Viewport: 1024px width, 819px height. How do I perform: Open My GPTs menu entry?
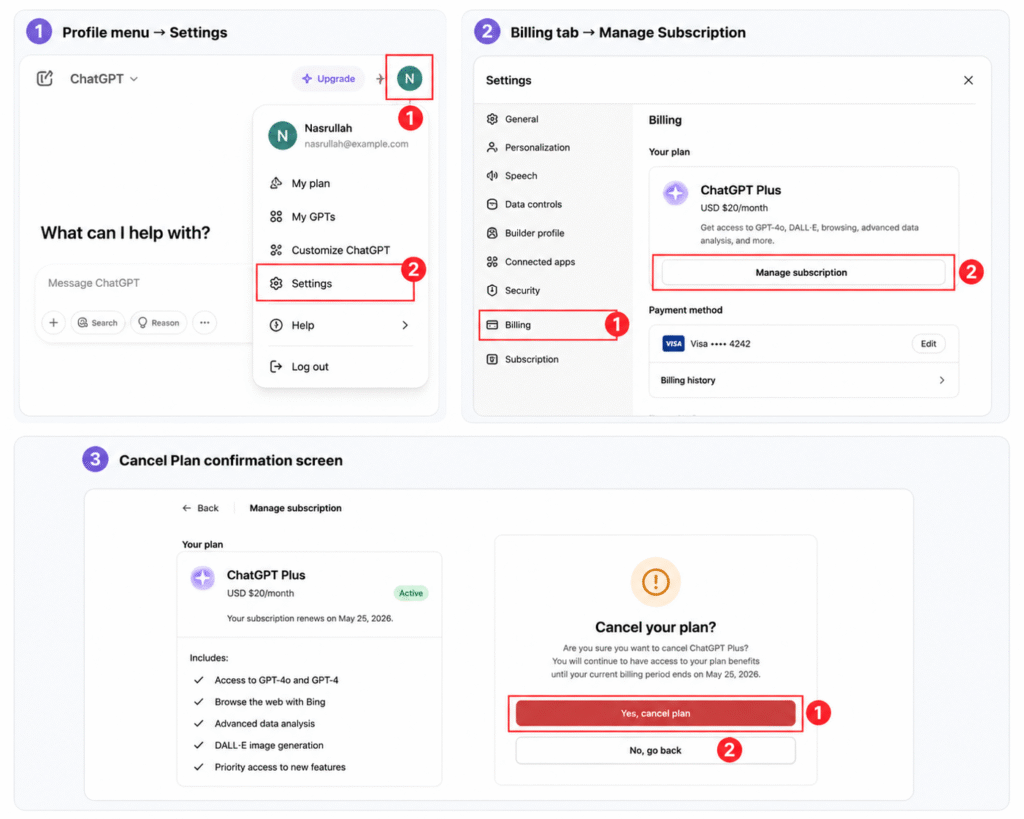click(x=340, y=217)
